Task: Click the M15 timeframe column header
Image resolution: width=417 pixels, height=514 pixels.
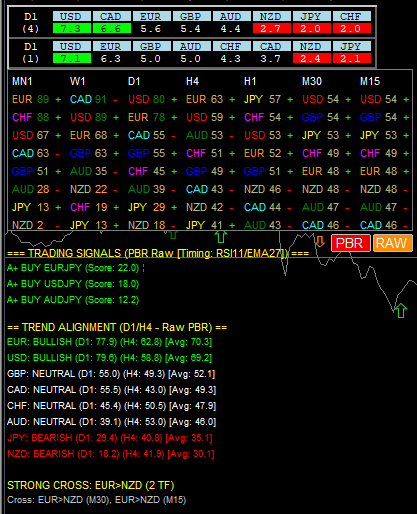Action: click(x=370, y=81)
